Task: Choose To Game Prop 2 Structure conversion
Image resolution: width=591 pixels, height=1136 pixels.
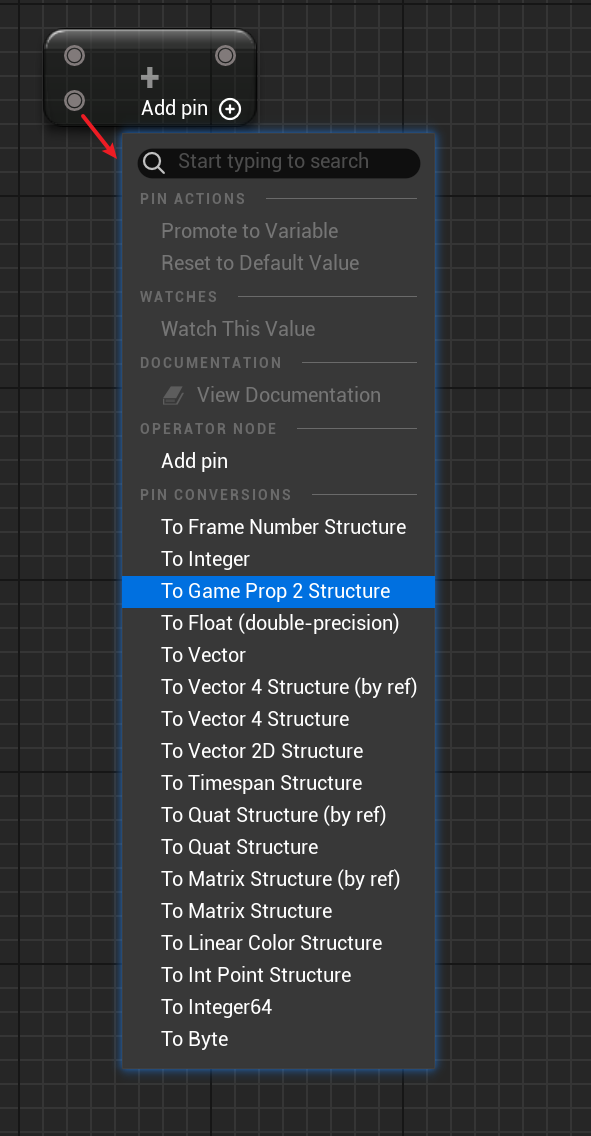Action: (278, 591)
